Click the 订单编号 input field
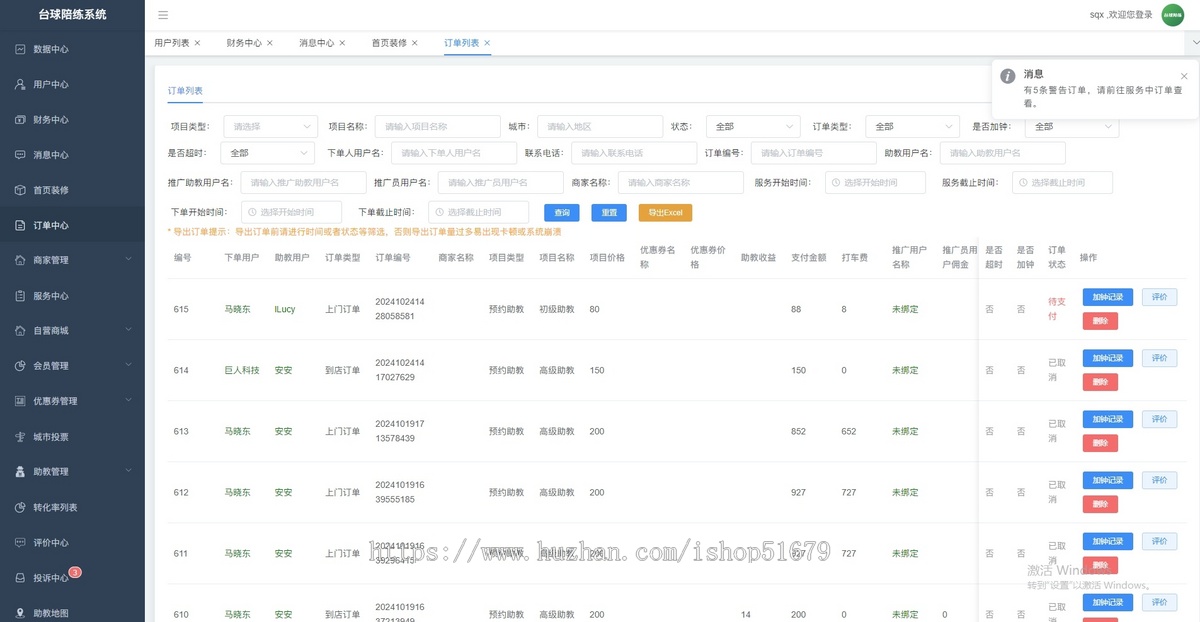The width and height of the screenshot is (1200, 622). click(x=814, y=153)
